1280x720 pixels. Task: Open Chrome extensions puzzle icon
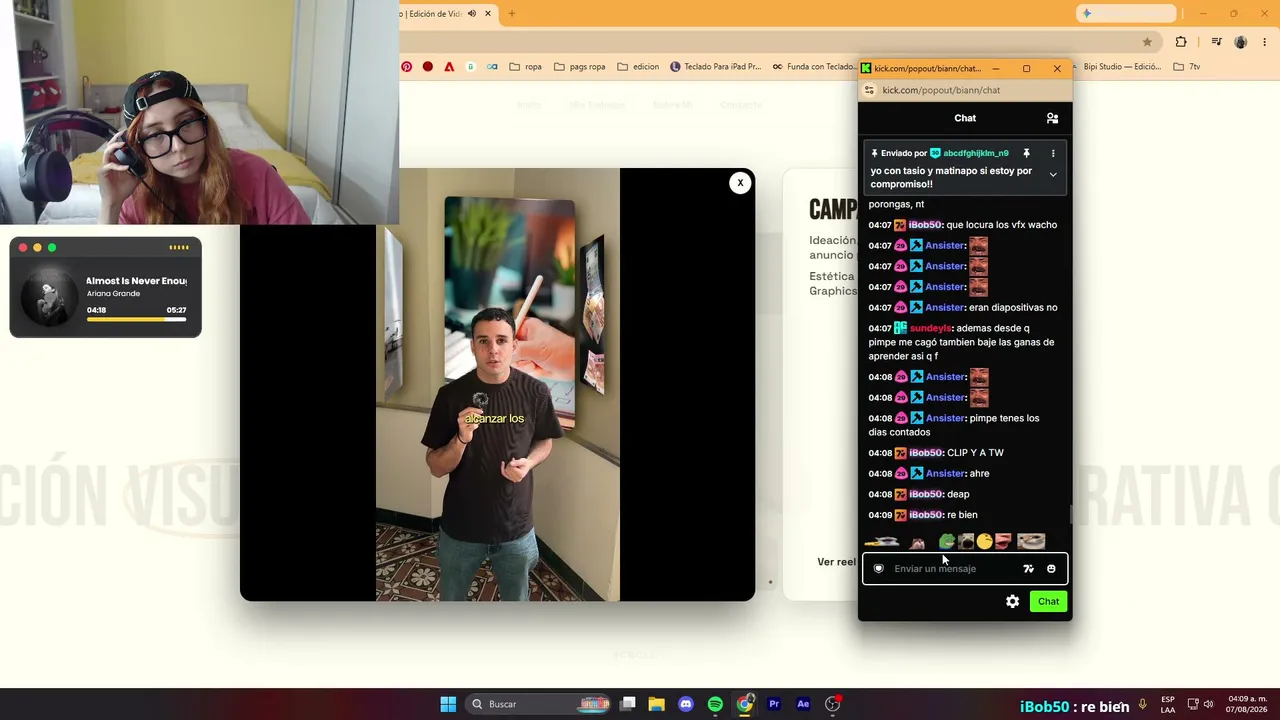pos(1181,42)
